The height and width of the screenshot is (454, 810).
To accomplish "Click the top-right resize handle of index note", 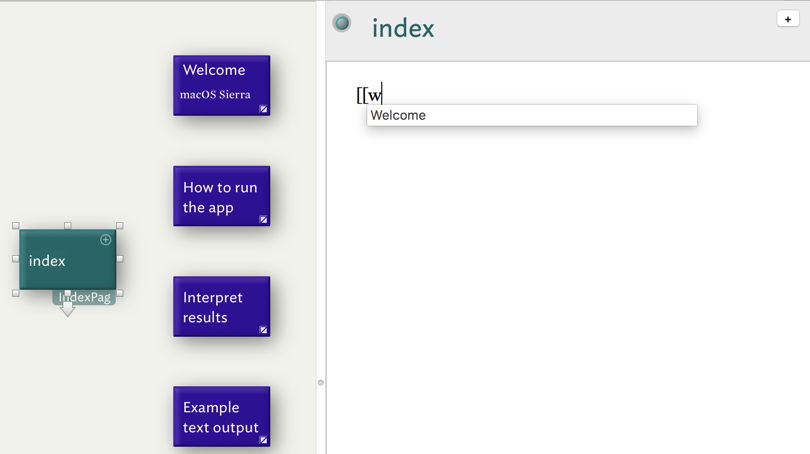I will (x=119, y=226).
